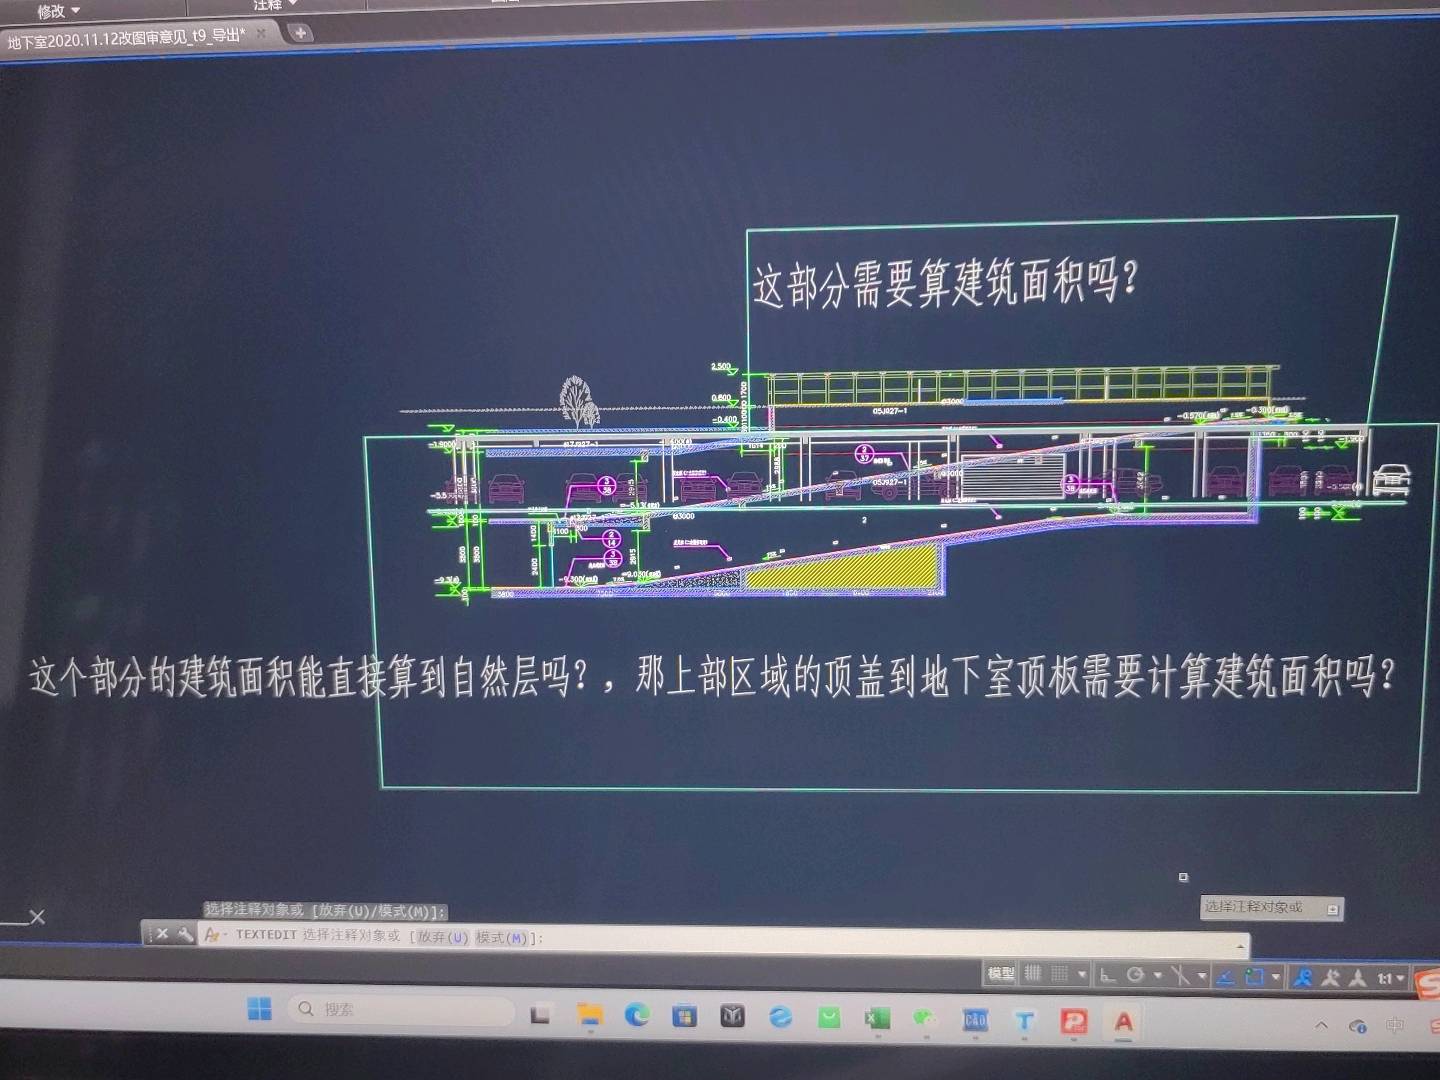Expand the 注释 (Annotation) ribbon panel
Image resolution: width=1440 pixels, height=1080 pixels.
[275, 5]
